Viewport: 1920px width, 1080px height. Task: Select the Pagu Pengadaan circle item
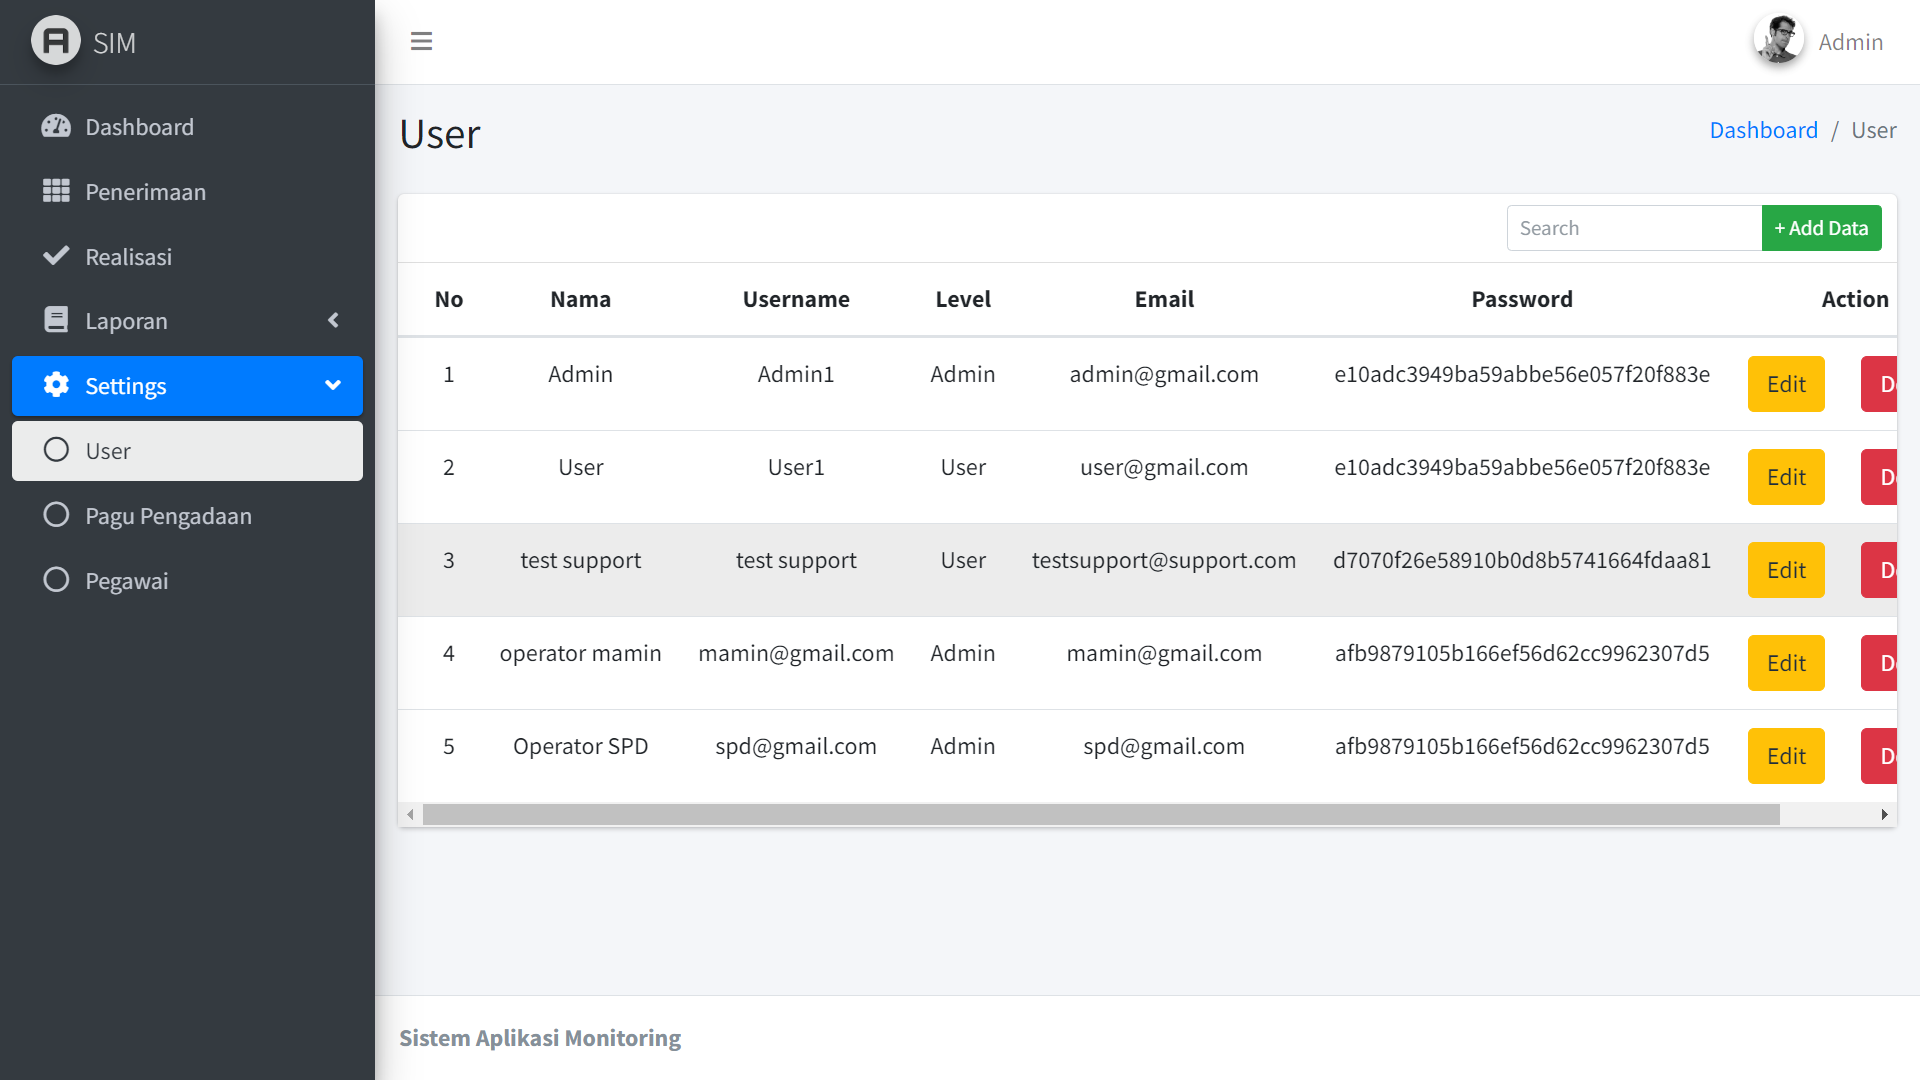coord(56,515)
